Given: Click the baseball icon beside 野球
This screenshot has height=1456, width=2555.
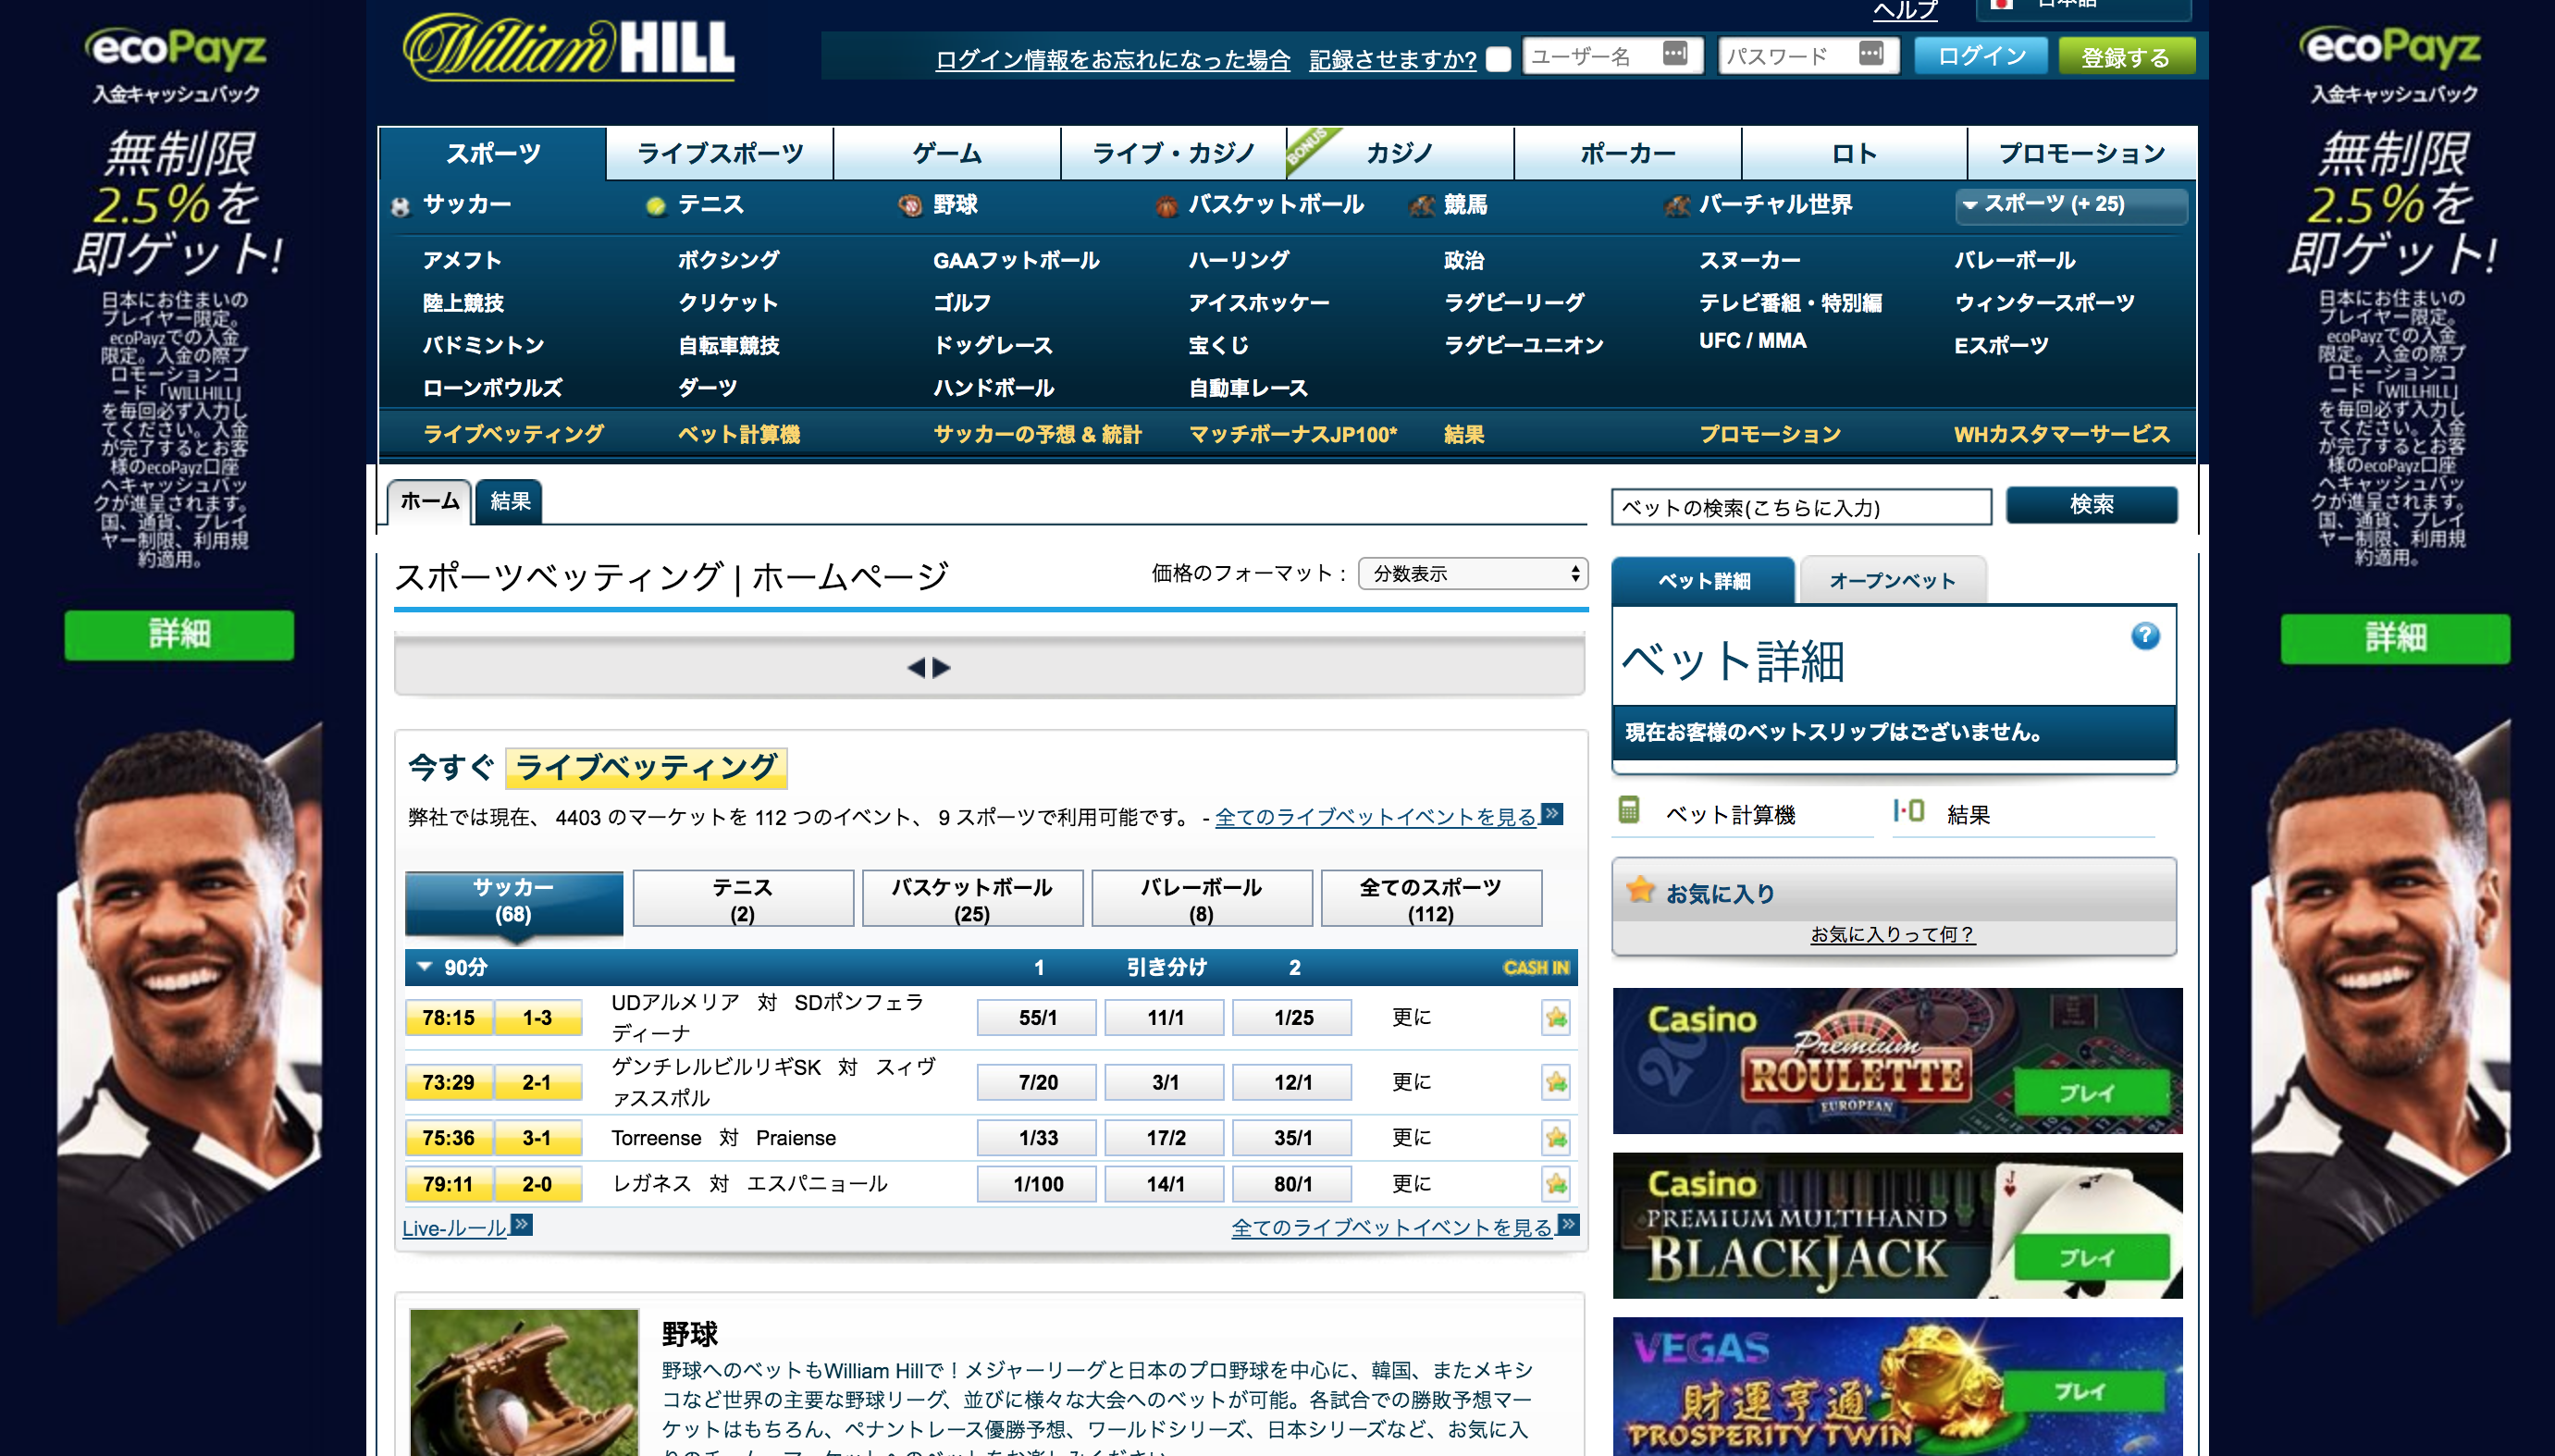Looking at the screenshot, I should (910, 206).
